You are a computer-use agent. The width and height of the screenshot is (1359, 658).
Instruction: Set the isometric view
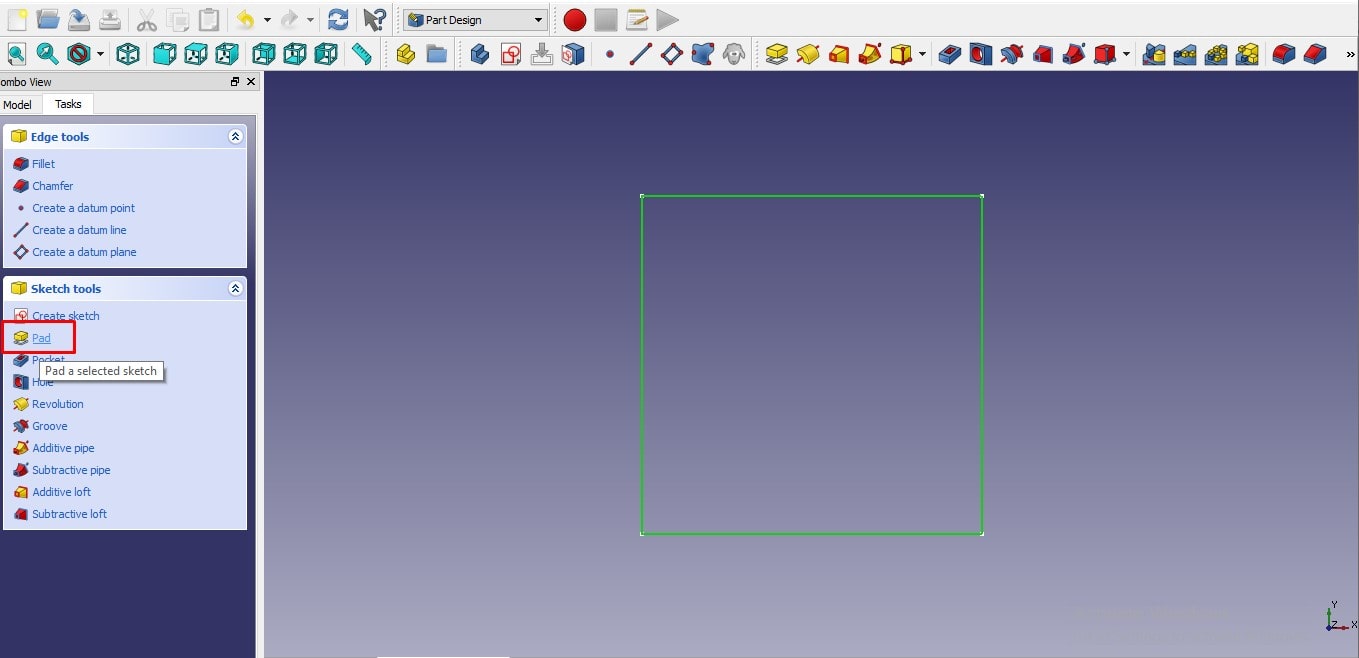(x=128, y=54)
